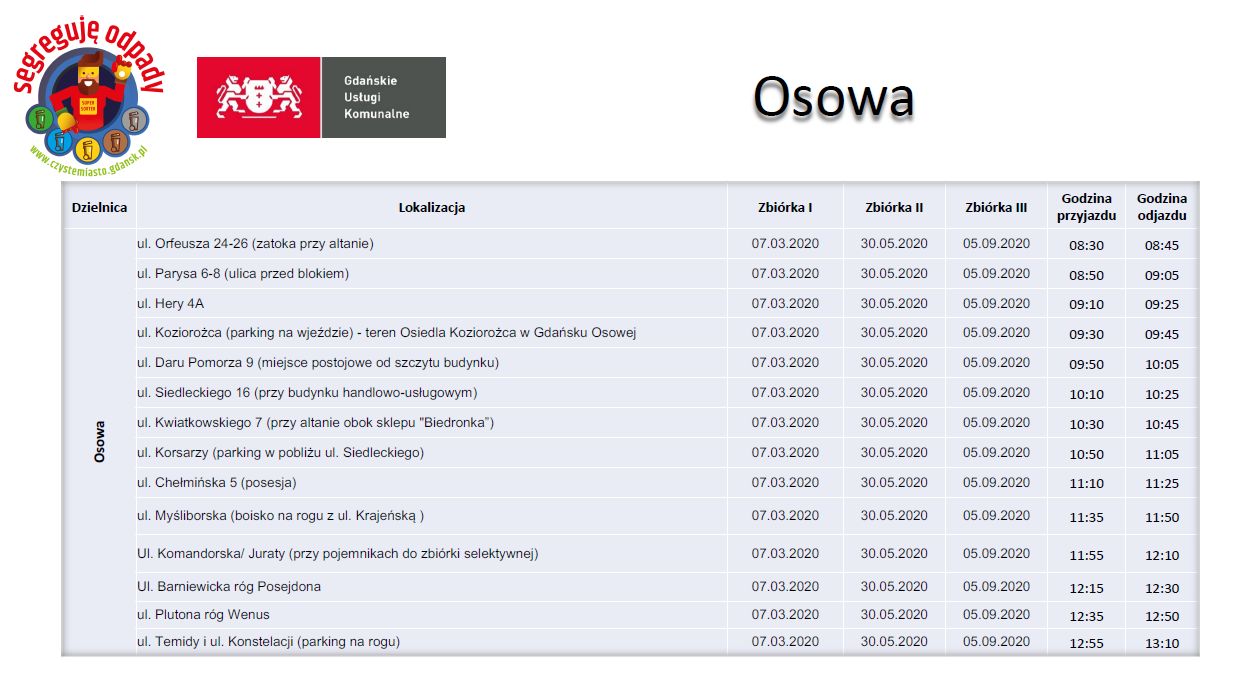The image size is (1257, 695).
Task: Select the Zbiórka I column header
Action: click(x=785, y=208)
